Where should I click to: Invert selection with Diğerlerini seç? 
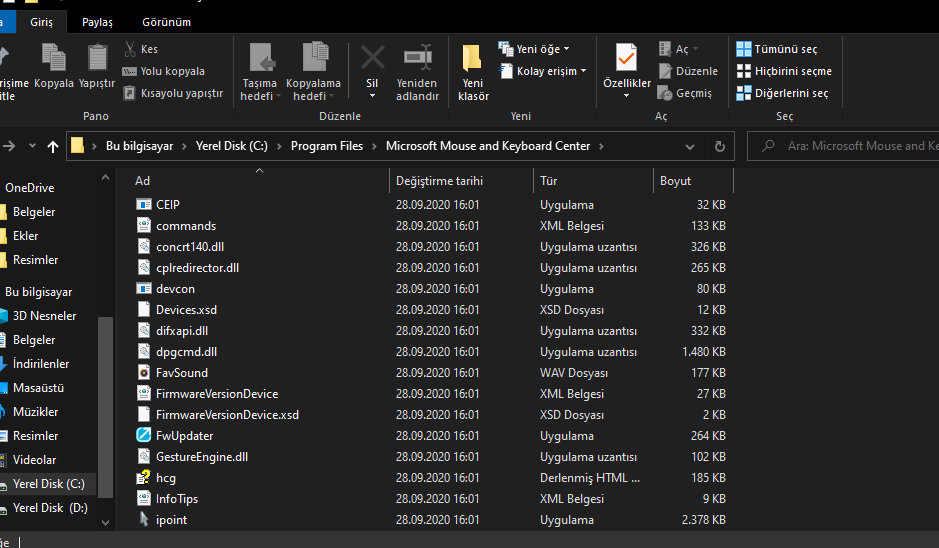[x=781, y=93]
